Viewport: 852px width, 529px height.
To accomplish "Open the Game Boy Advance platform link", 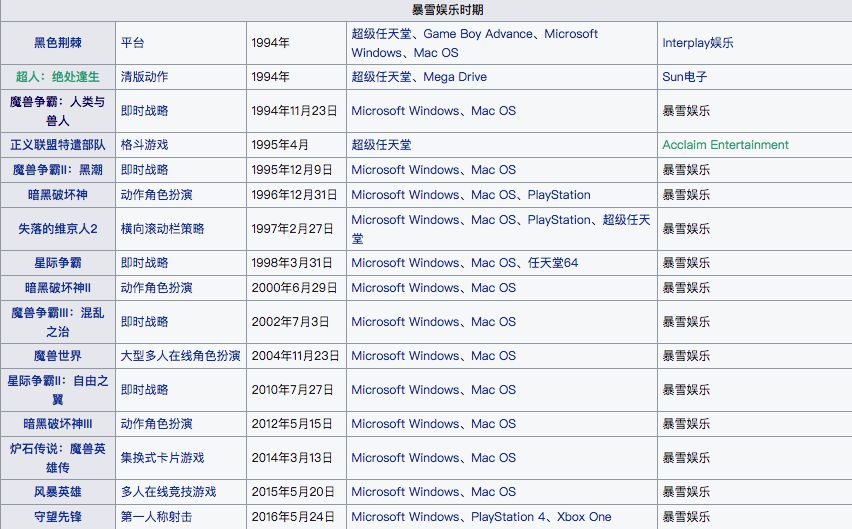I will tap(478, 34).
